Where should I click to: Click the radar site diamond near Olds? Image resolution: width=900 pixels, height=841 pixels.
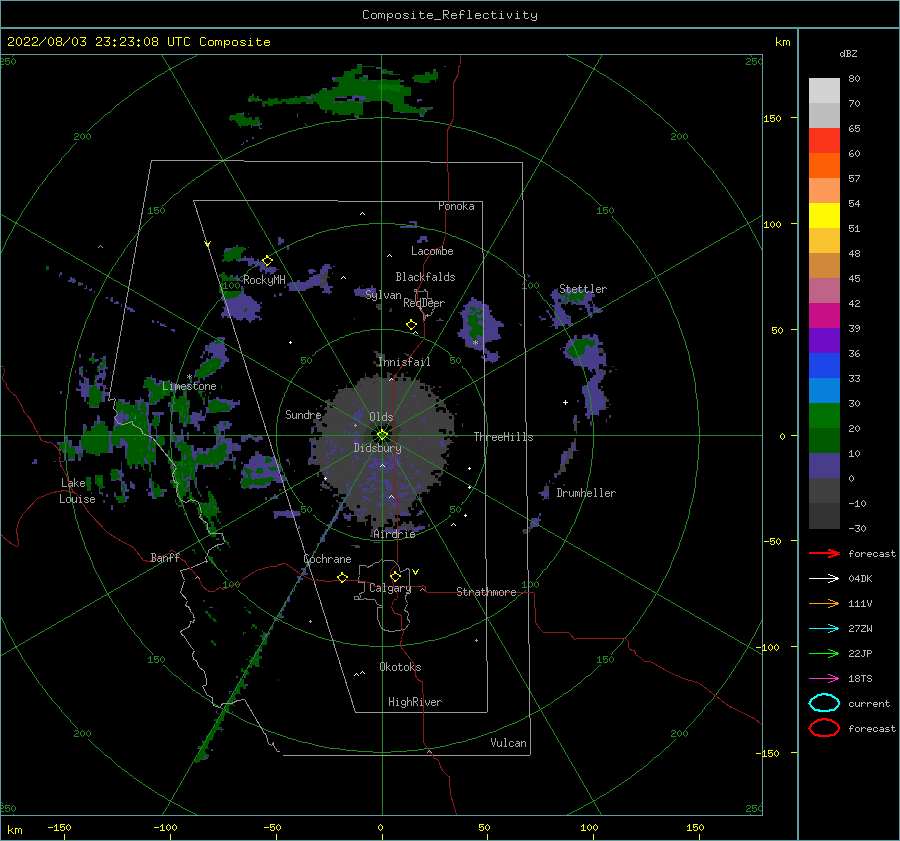(x=382, y=435)
